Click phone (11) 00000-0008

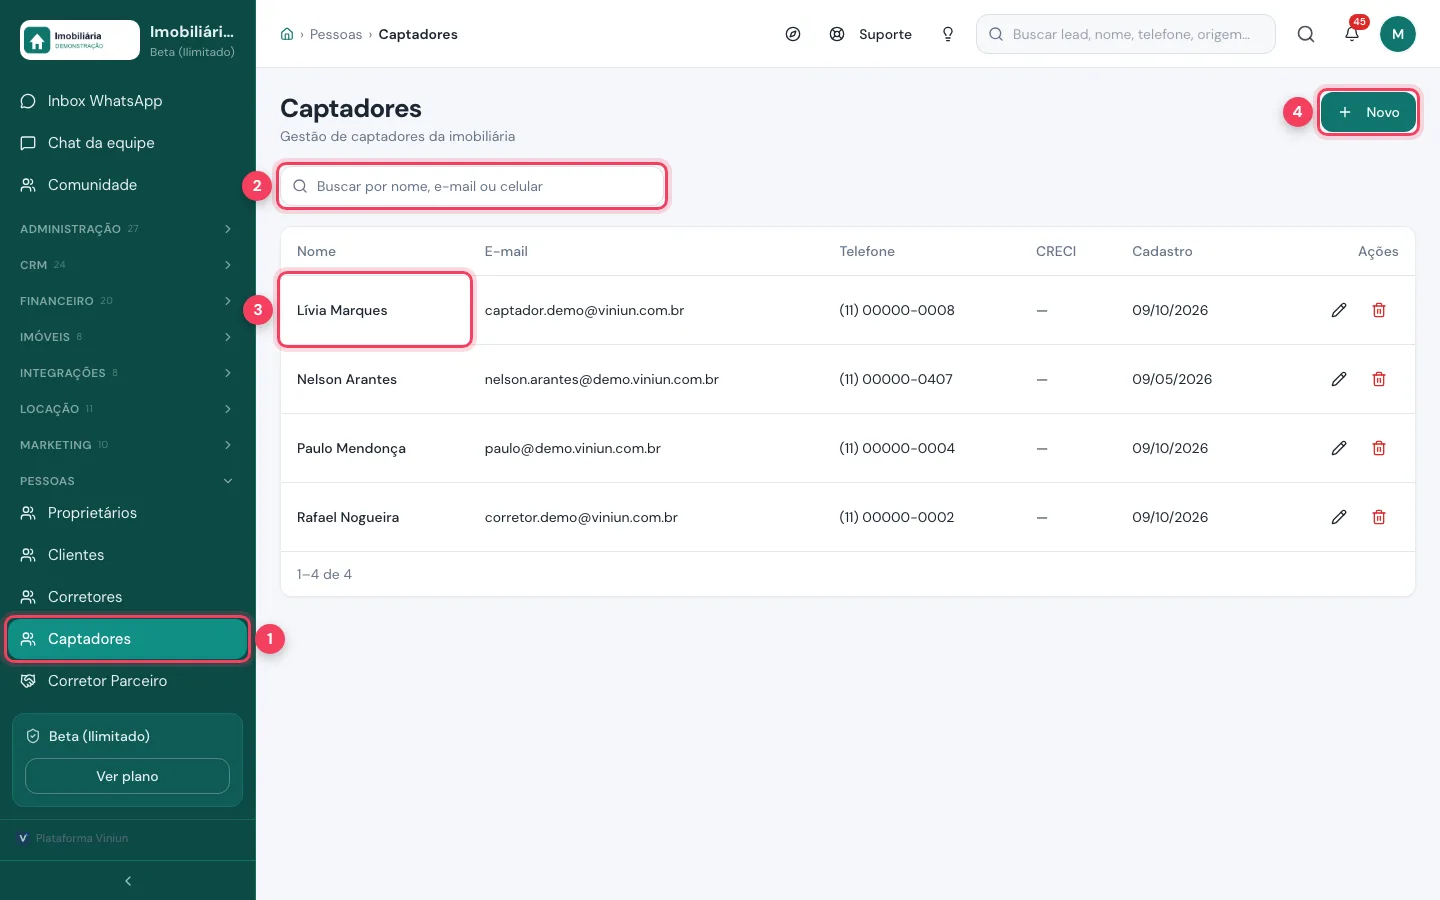(897, 310)
